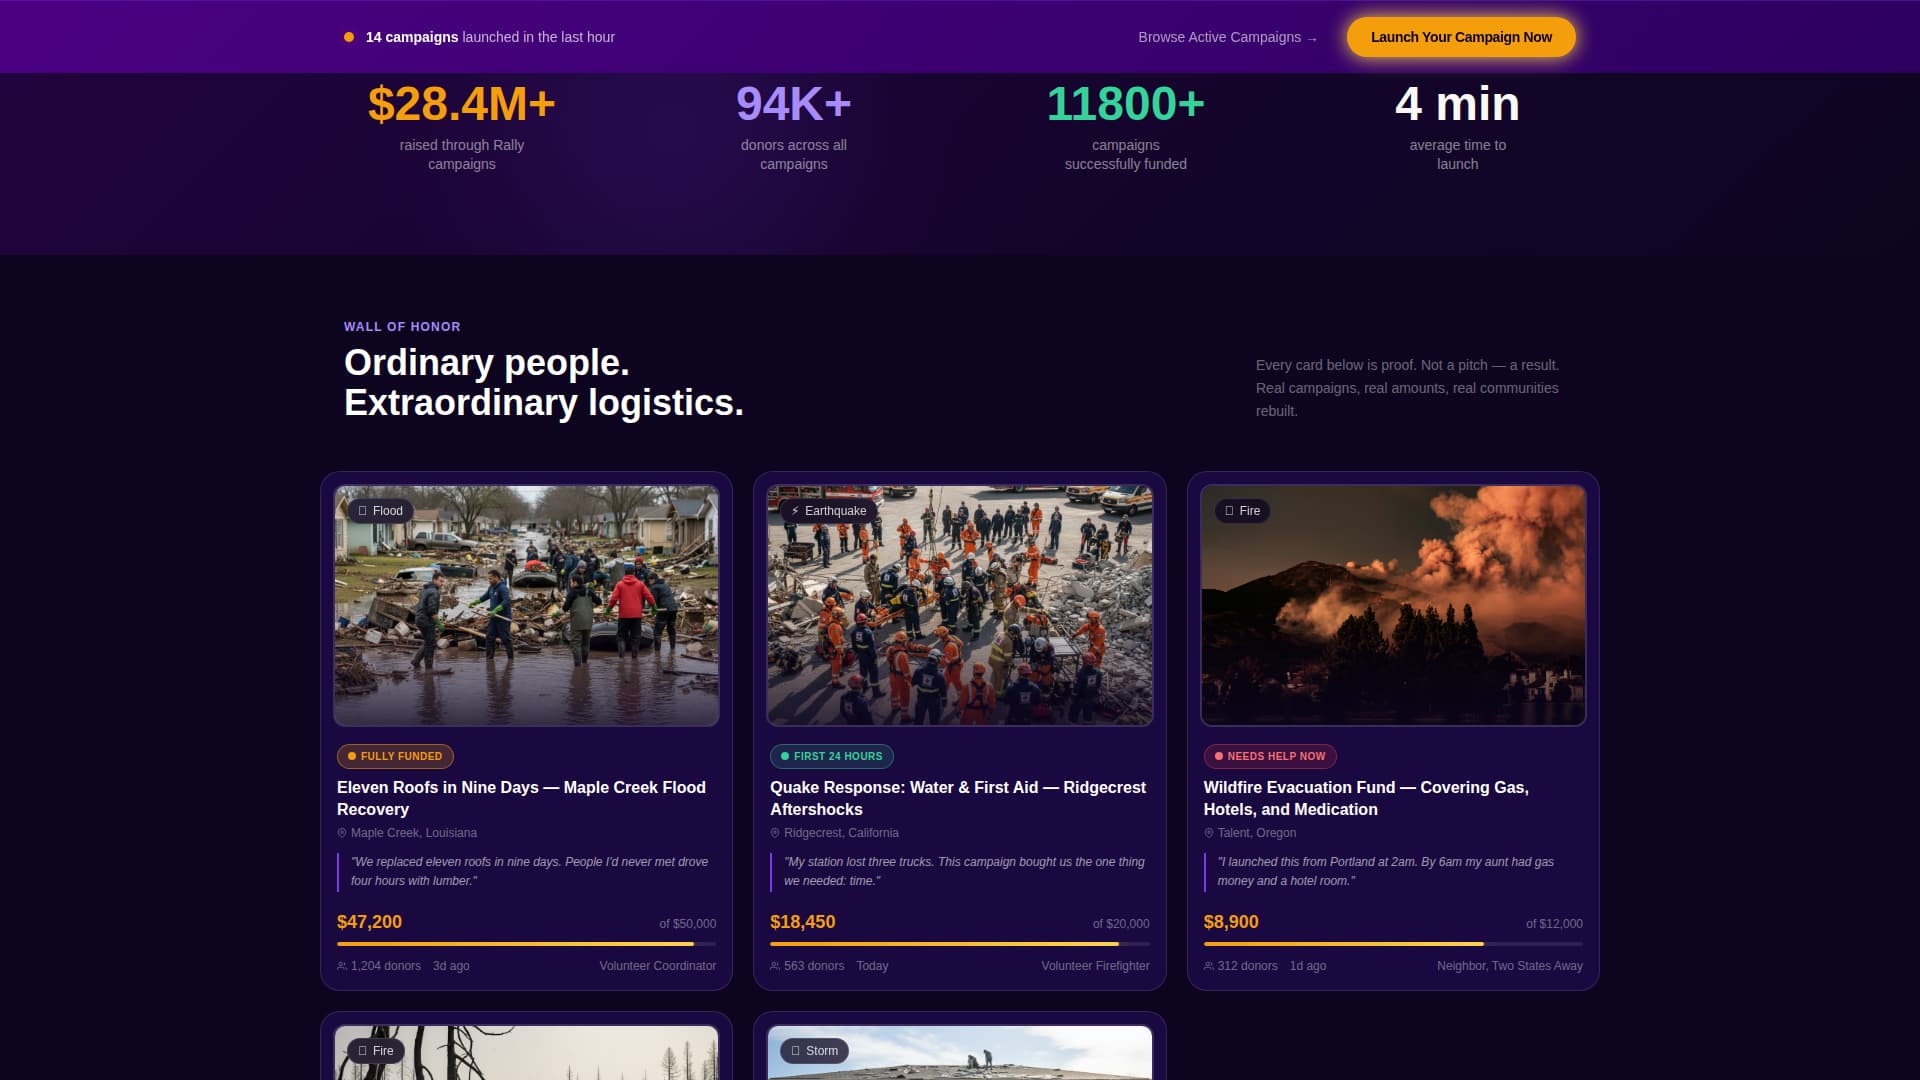Open the Ridgecrest earthquake responders photo
Screen dimensions: 1920x1080
[x=960, y=606]
